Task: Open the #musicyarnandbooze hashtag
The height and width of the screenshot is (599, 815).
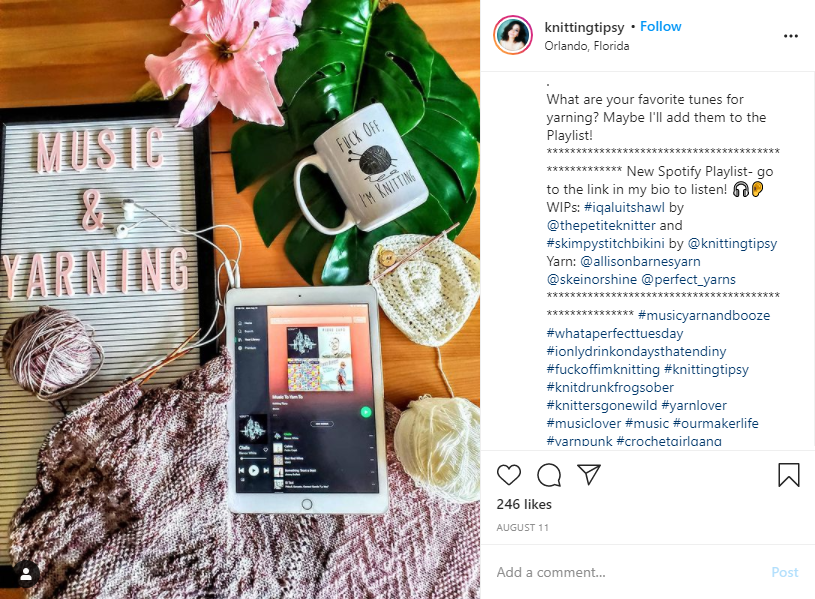Action: pyautogui.click(x=704, y=316)
